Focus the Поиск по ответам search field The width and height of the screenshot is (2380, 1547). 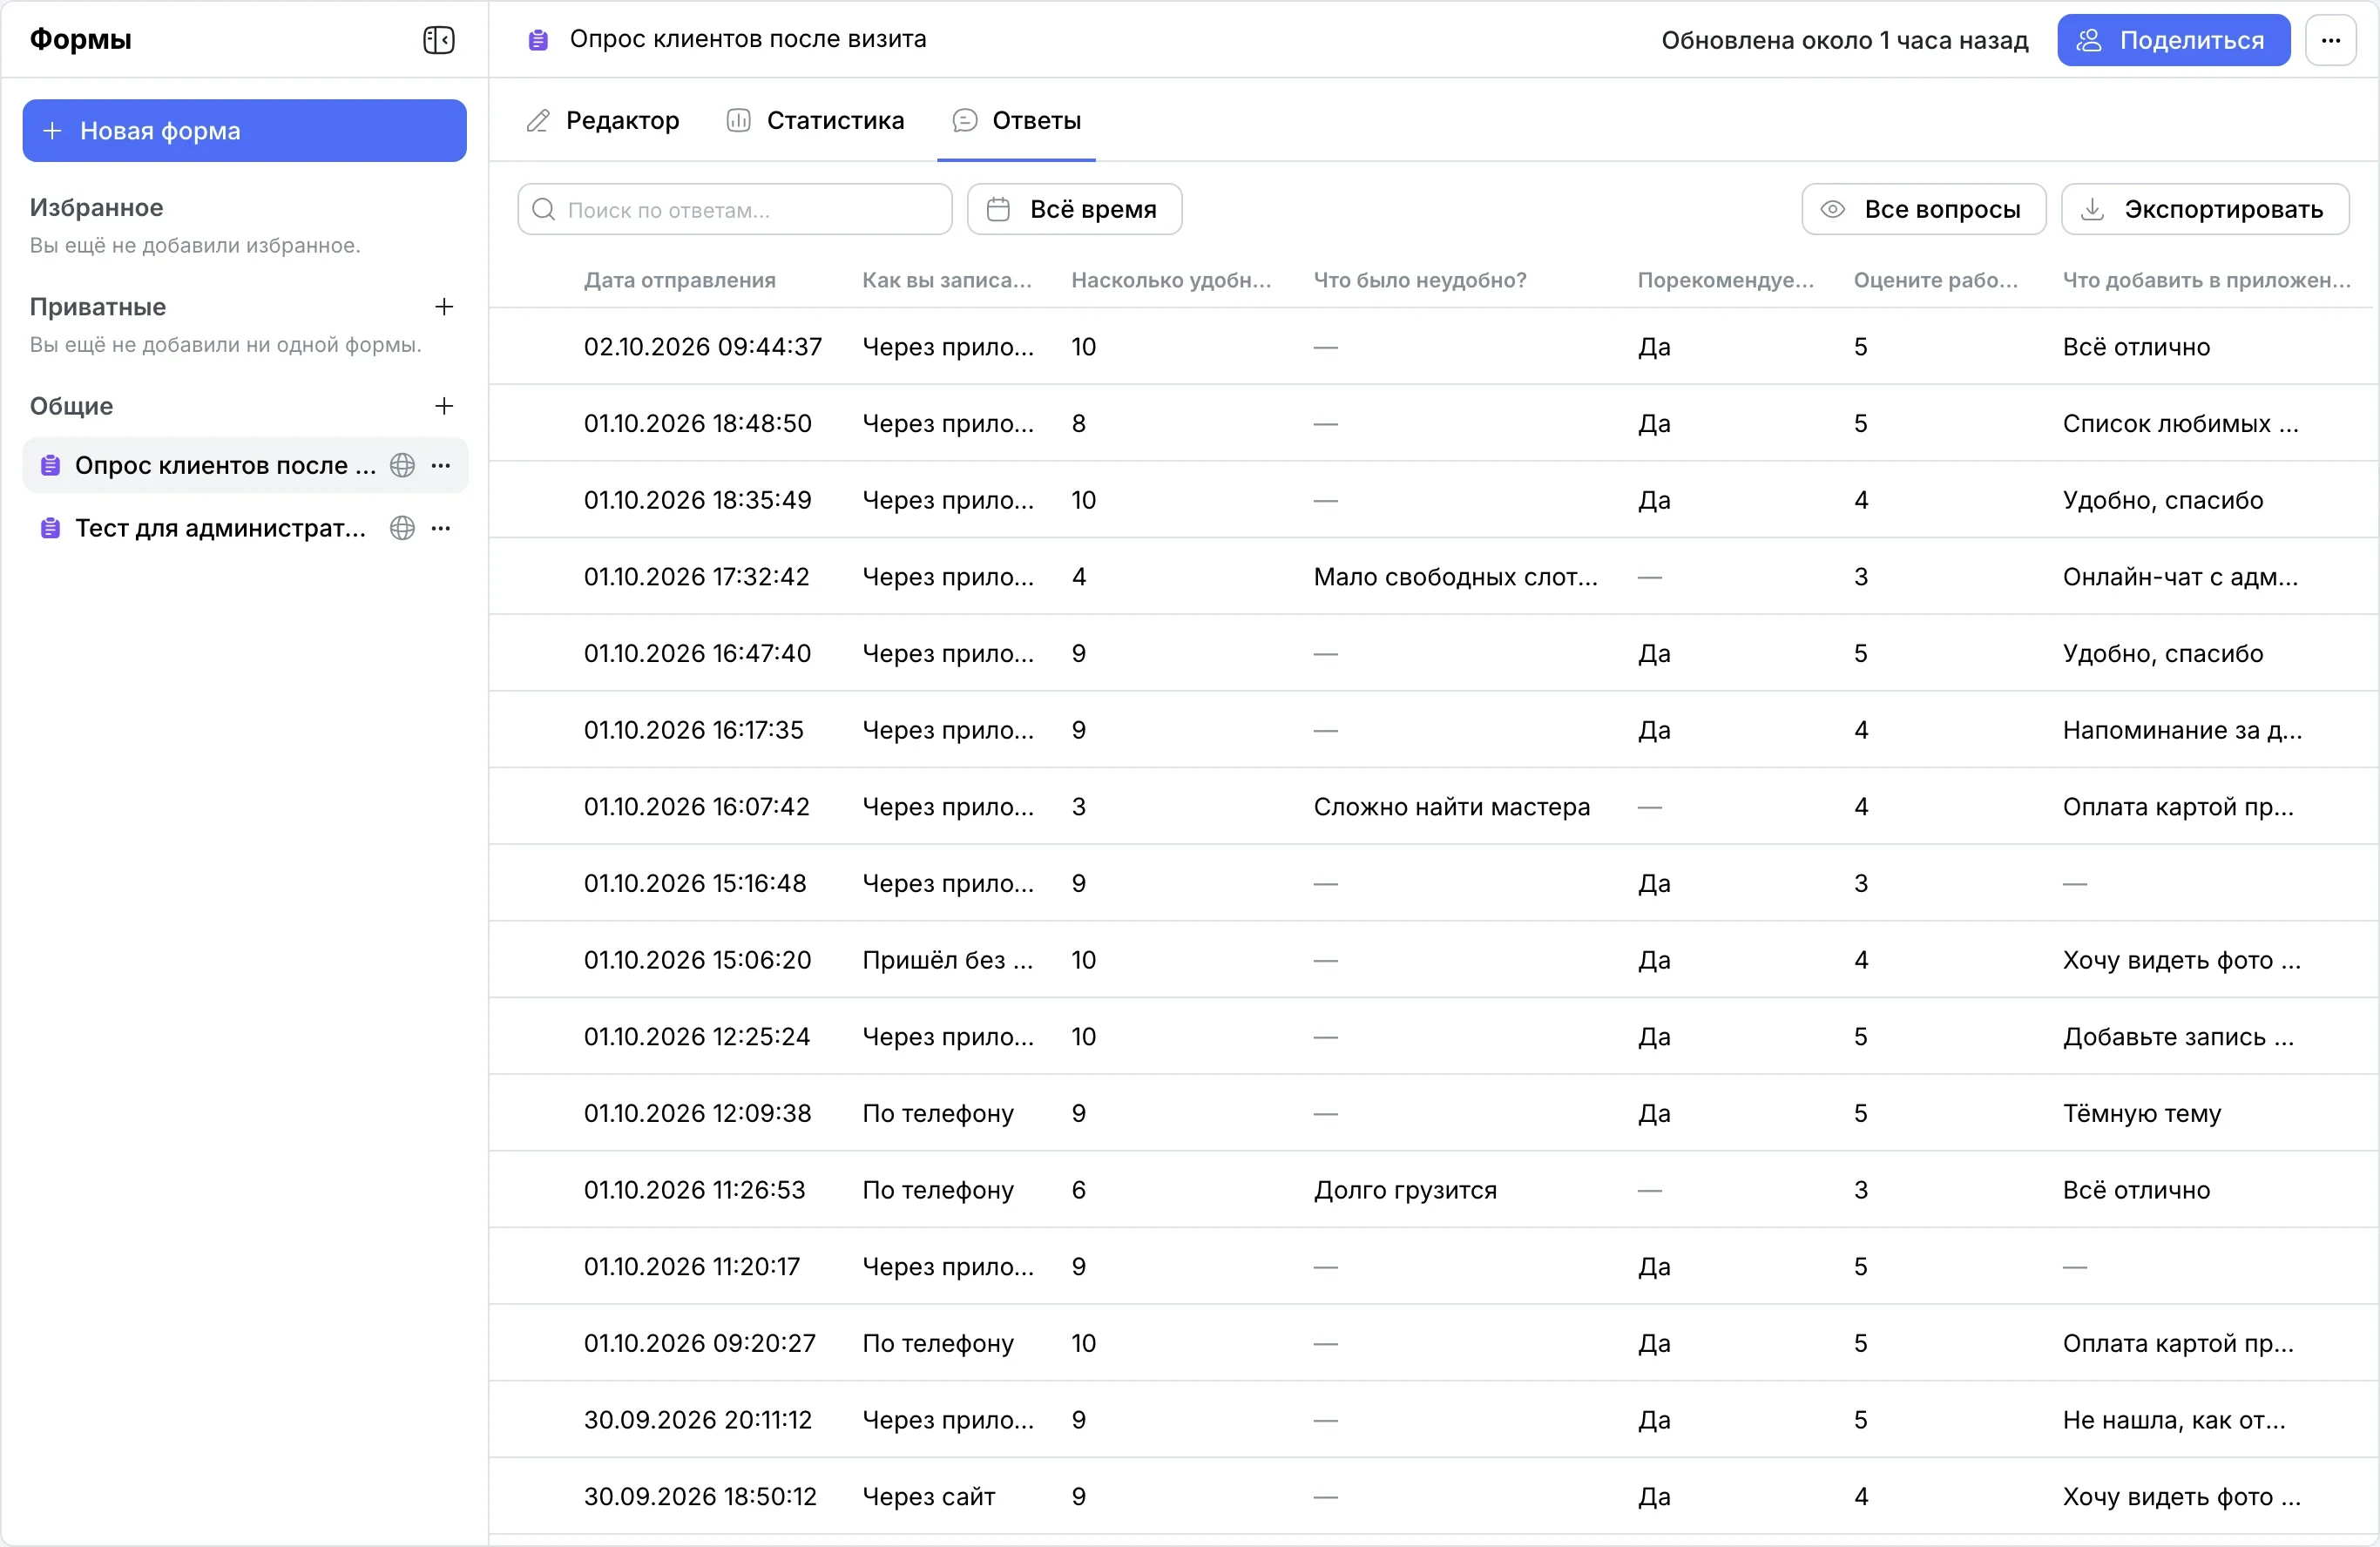(x=734, y=209)
